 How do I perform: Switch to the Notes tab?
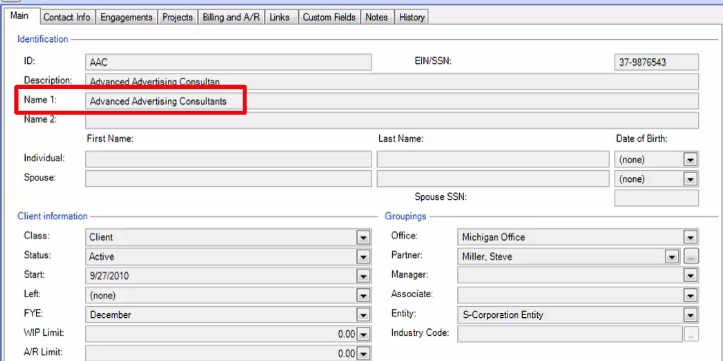(377, 18)
